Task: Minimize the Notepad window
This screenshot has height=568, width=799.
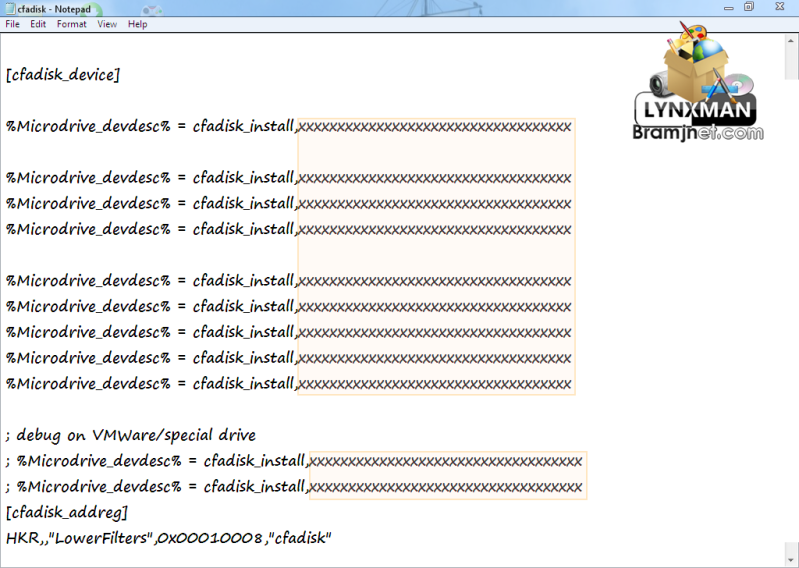Action: click(x=720, y=7)
